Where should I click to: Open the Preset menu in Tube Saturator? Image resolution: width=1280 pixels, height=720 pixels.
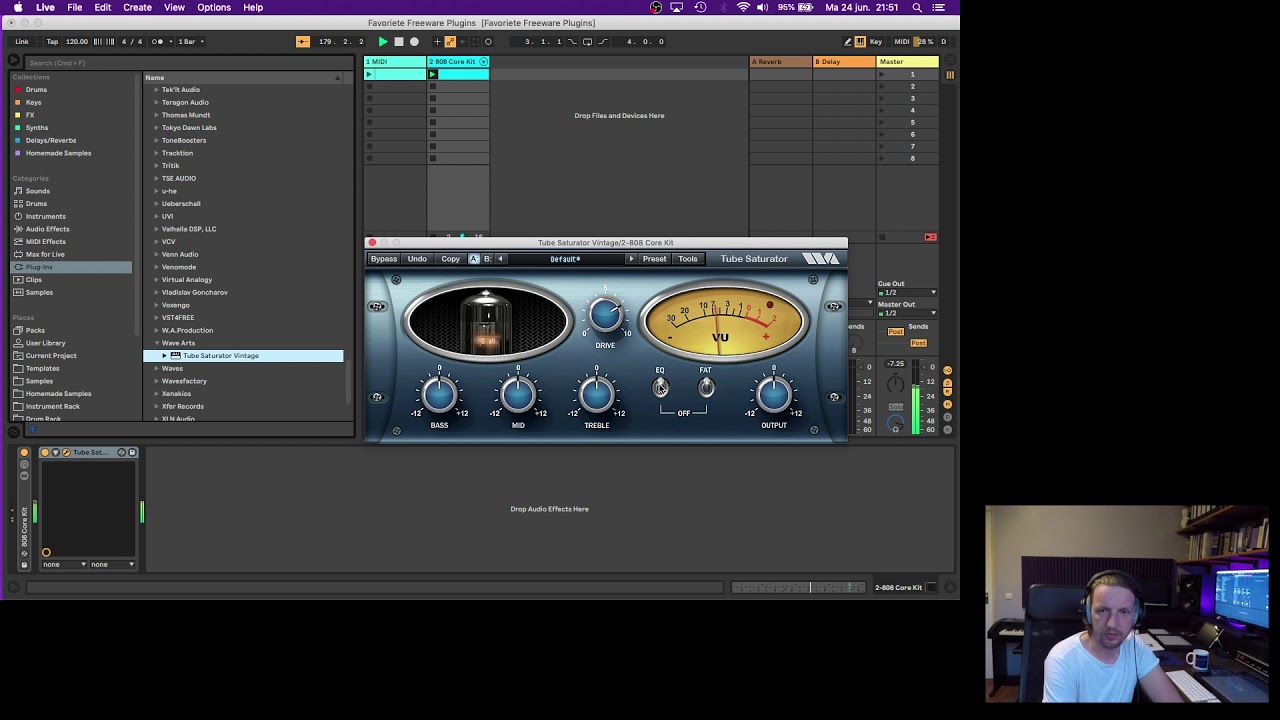pos(654,259)
